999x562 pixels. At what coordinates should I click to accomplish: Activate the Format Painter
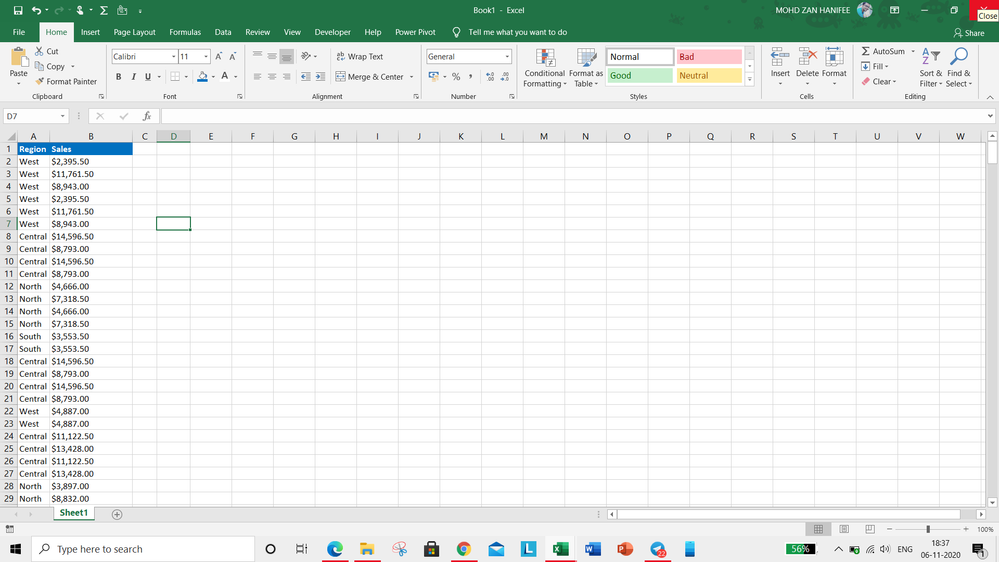point(66,82)
